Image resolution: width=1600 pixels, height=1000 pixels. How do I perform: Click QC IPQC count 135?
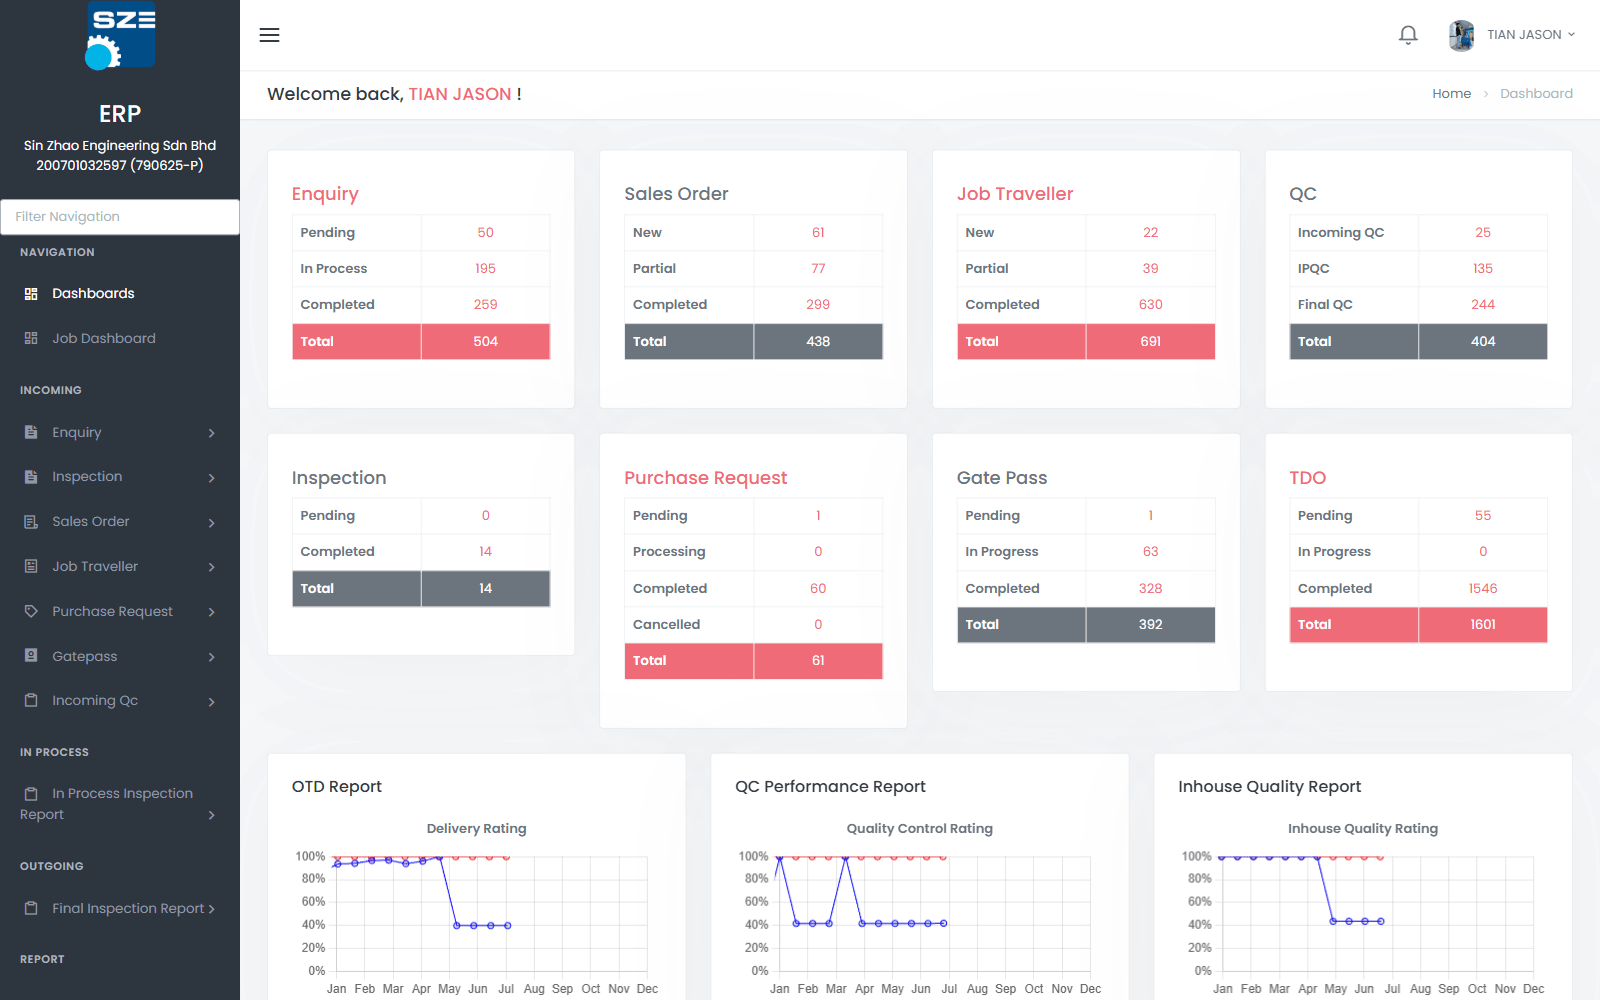point(1483,268)
